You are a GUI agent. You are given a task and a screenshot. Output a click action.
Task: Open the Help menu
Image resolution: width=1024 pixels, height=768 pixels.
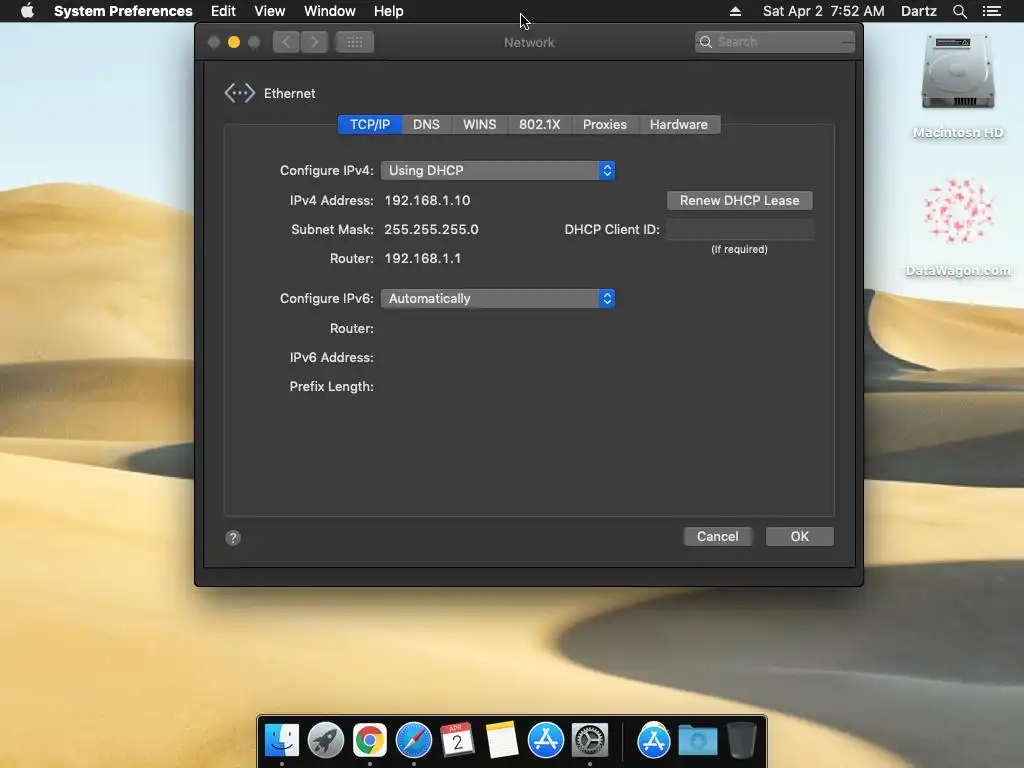click(x=389, y=11)
